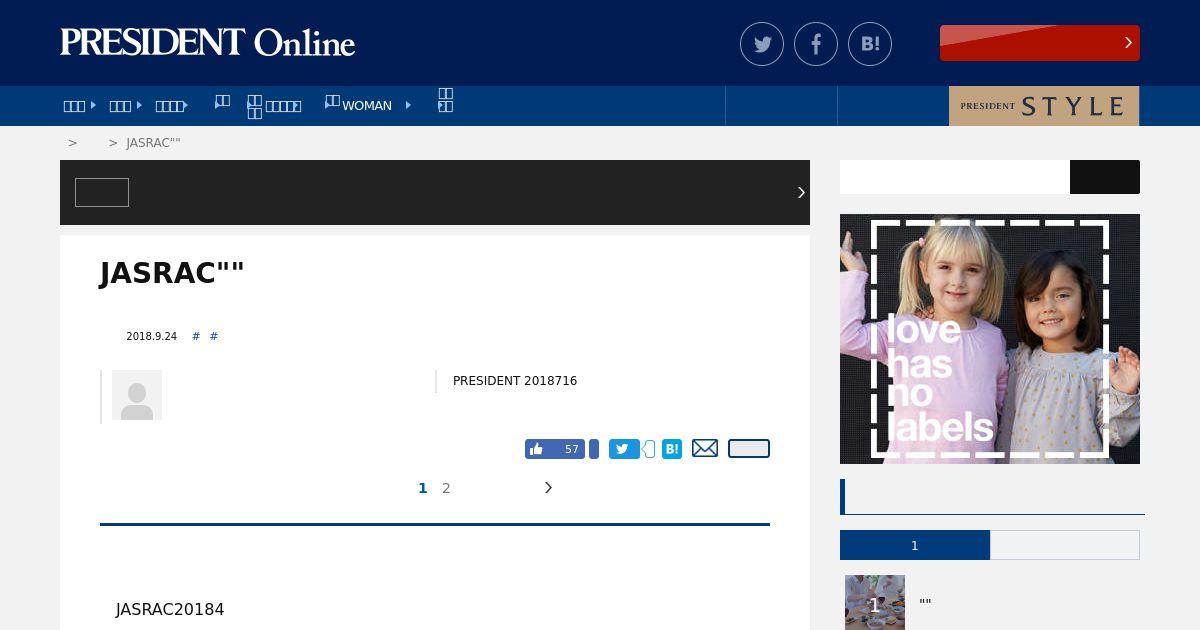Image resolution: width=1200 pixels, height=630 pixels.
Task: Click the outlined button next to envelope
Action: tap(749, 448)
